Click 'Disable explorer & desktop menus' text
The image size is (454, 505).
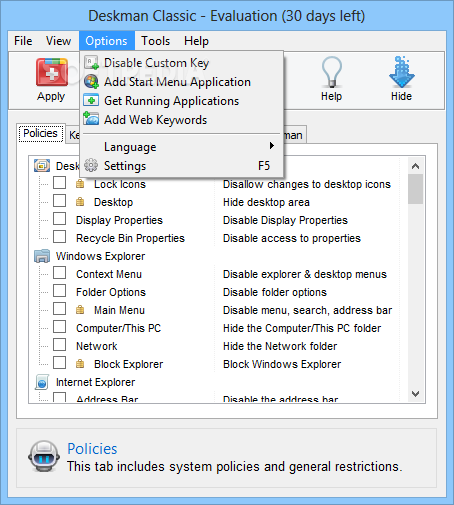[x=305, y=274]
